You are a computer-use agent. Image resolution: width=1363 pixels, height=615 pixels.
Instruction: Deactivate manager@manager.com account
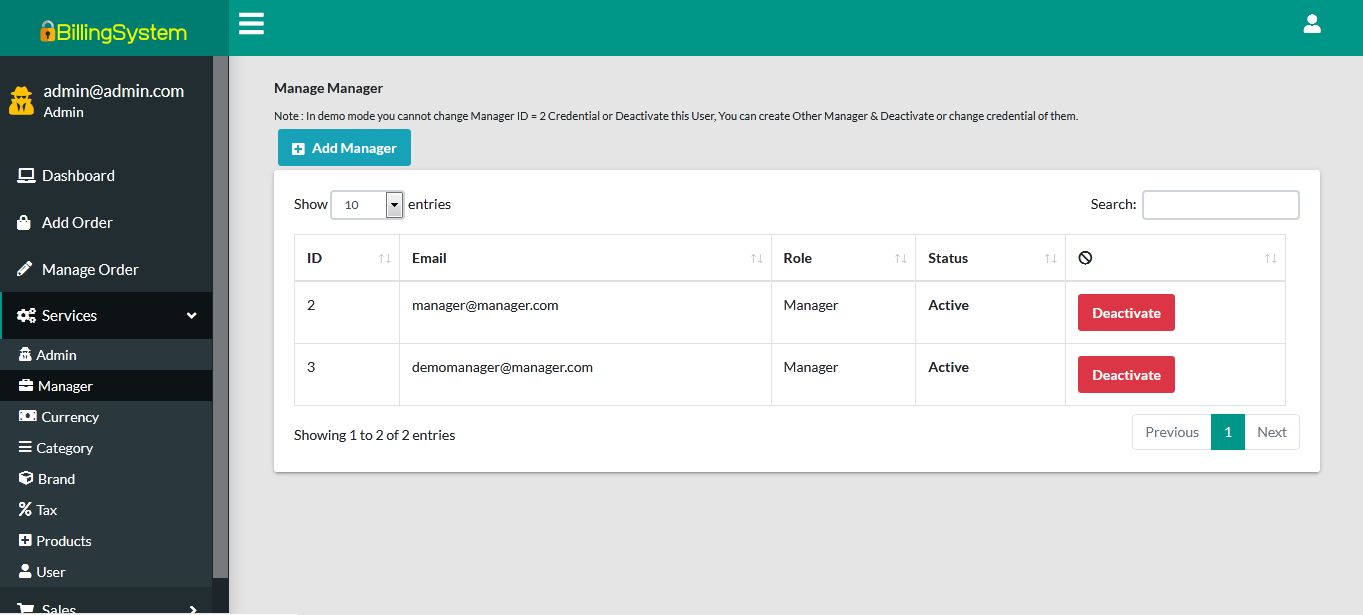point(1125,313)
